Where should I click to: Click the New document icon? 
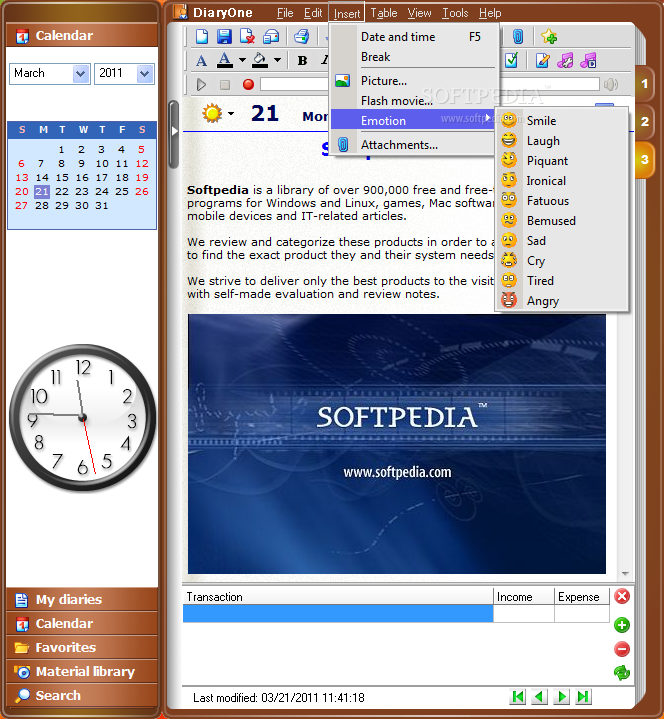click(202, 36)
